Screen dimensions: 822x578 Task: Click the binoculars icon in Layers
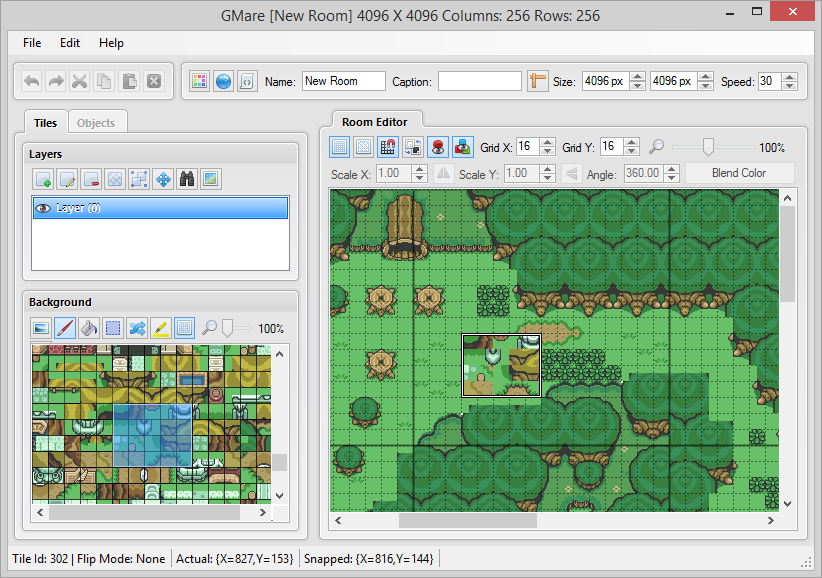point(187,179)
